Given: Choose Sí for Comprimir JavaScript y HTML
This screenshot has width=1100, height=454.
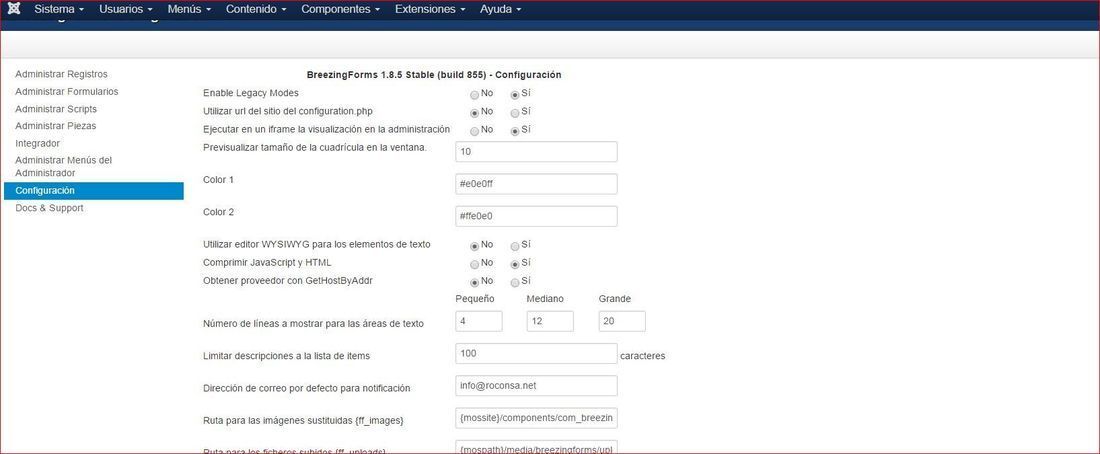Looking at the screenshot, I should (515, 264).
